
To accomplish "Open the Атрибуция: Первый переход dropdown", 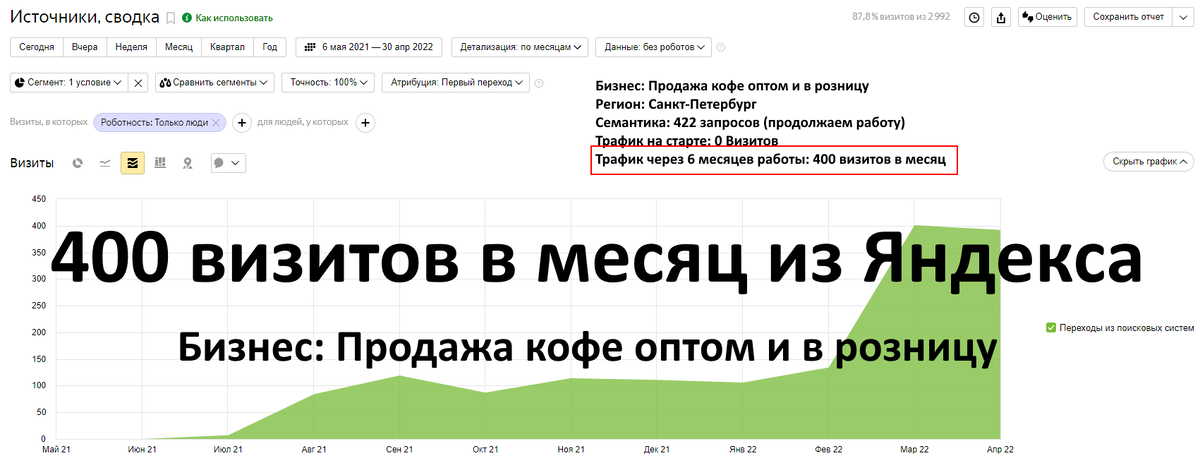I will (x=455, y=83).
